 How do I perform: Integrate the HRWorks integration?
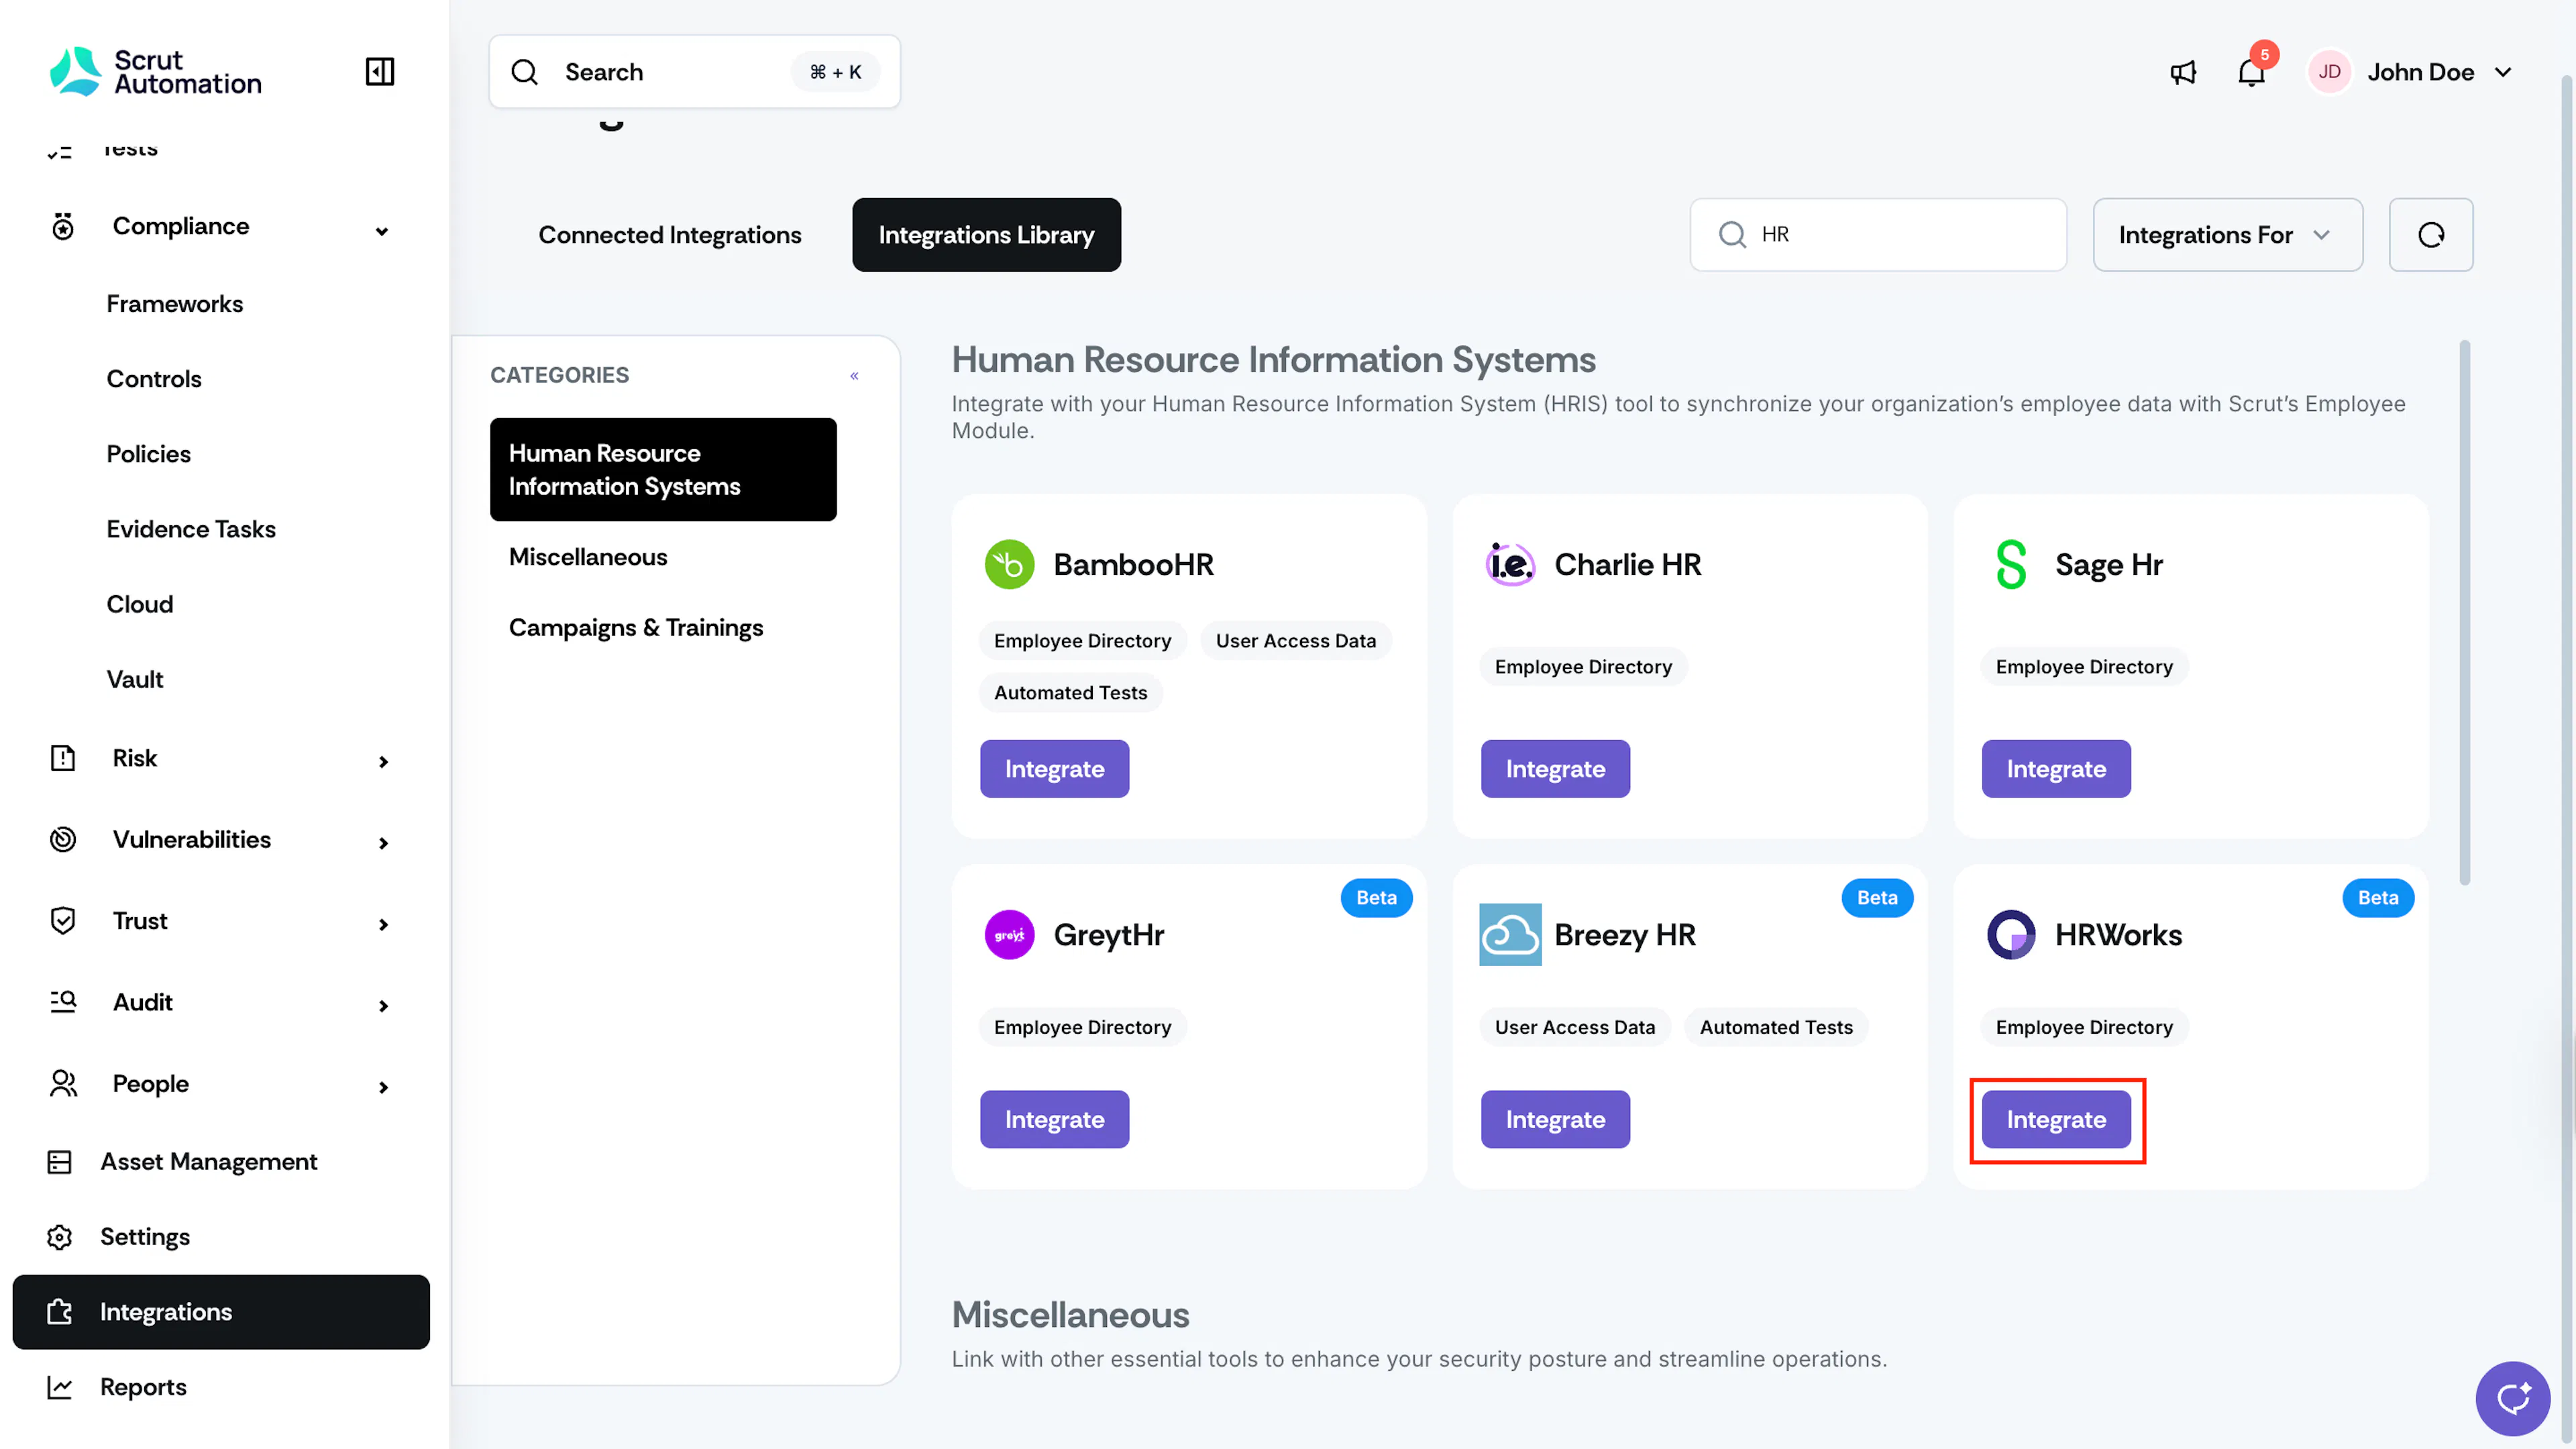(2056, 1119)
